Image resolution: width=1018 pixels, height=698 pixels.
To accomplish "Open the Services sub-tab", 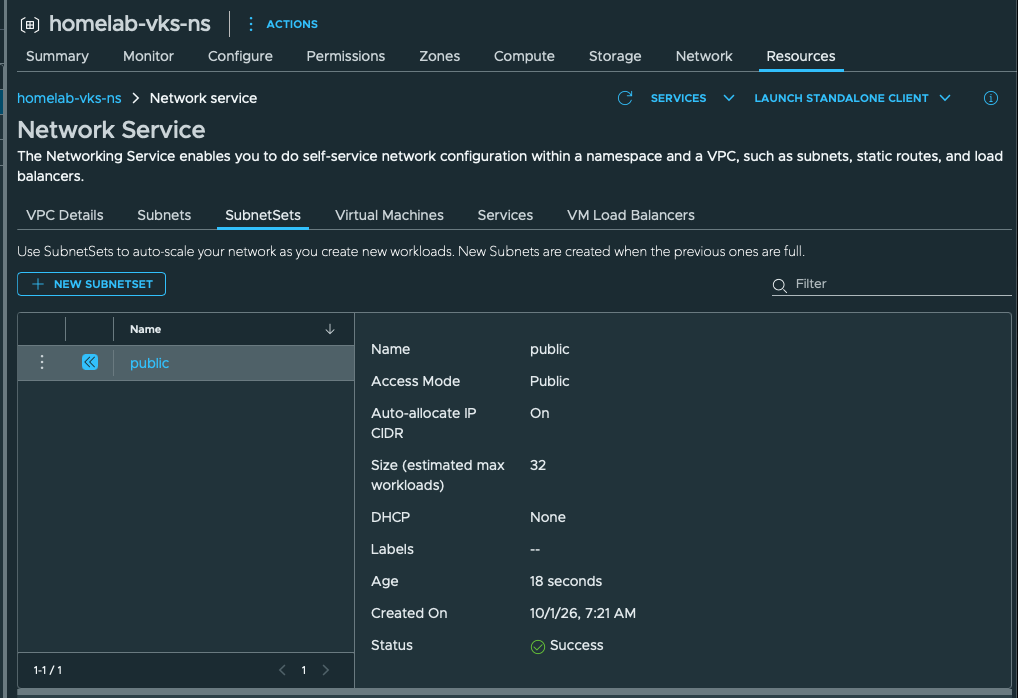I will (x=505, y=216).
